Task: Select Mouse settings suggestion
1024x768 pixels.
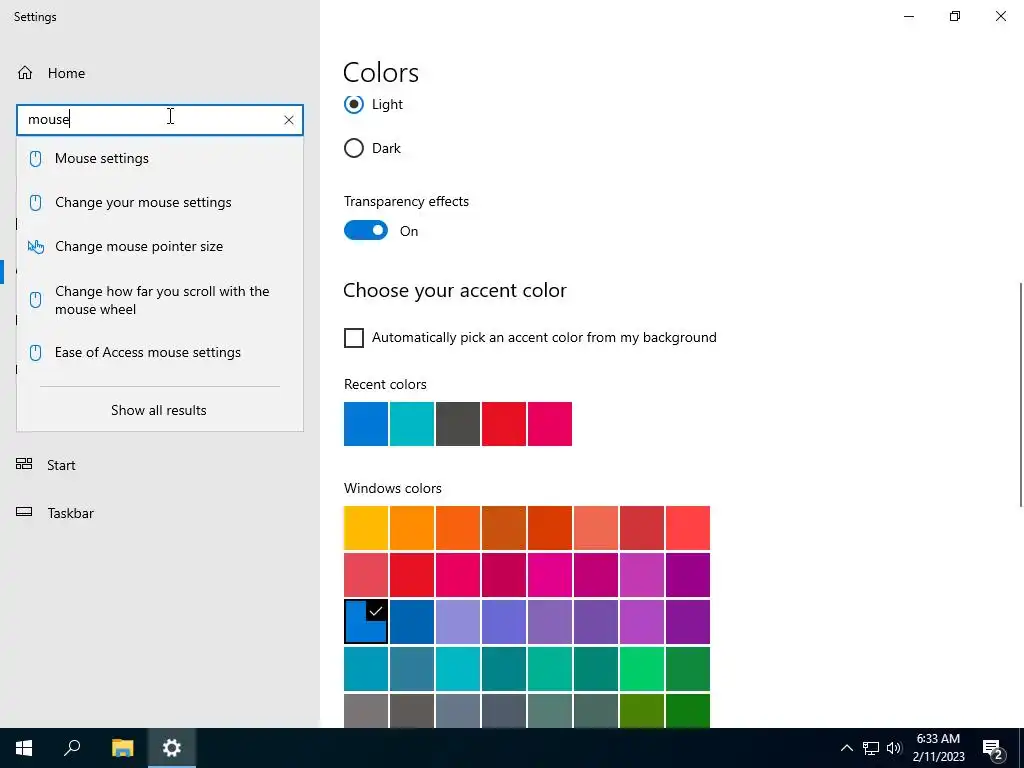Action: click(x=160, y=158)
